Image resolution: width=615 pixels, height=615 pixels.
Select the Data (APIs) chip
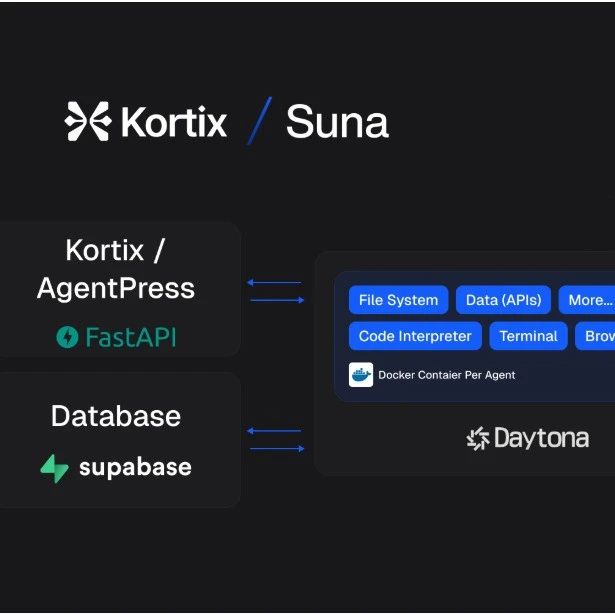[504, 300]
